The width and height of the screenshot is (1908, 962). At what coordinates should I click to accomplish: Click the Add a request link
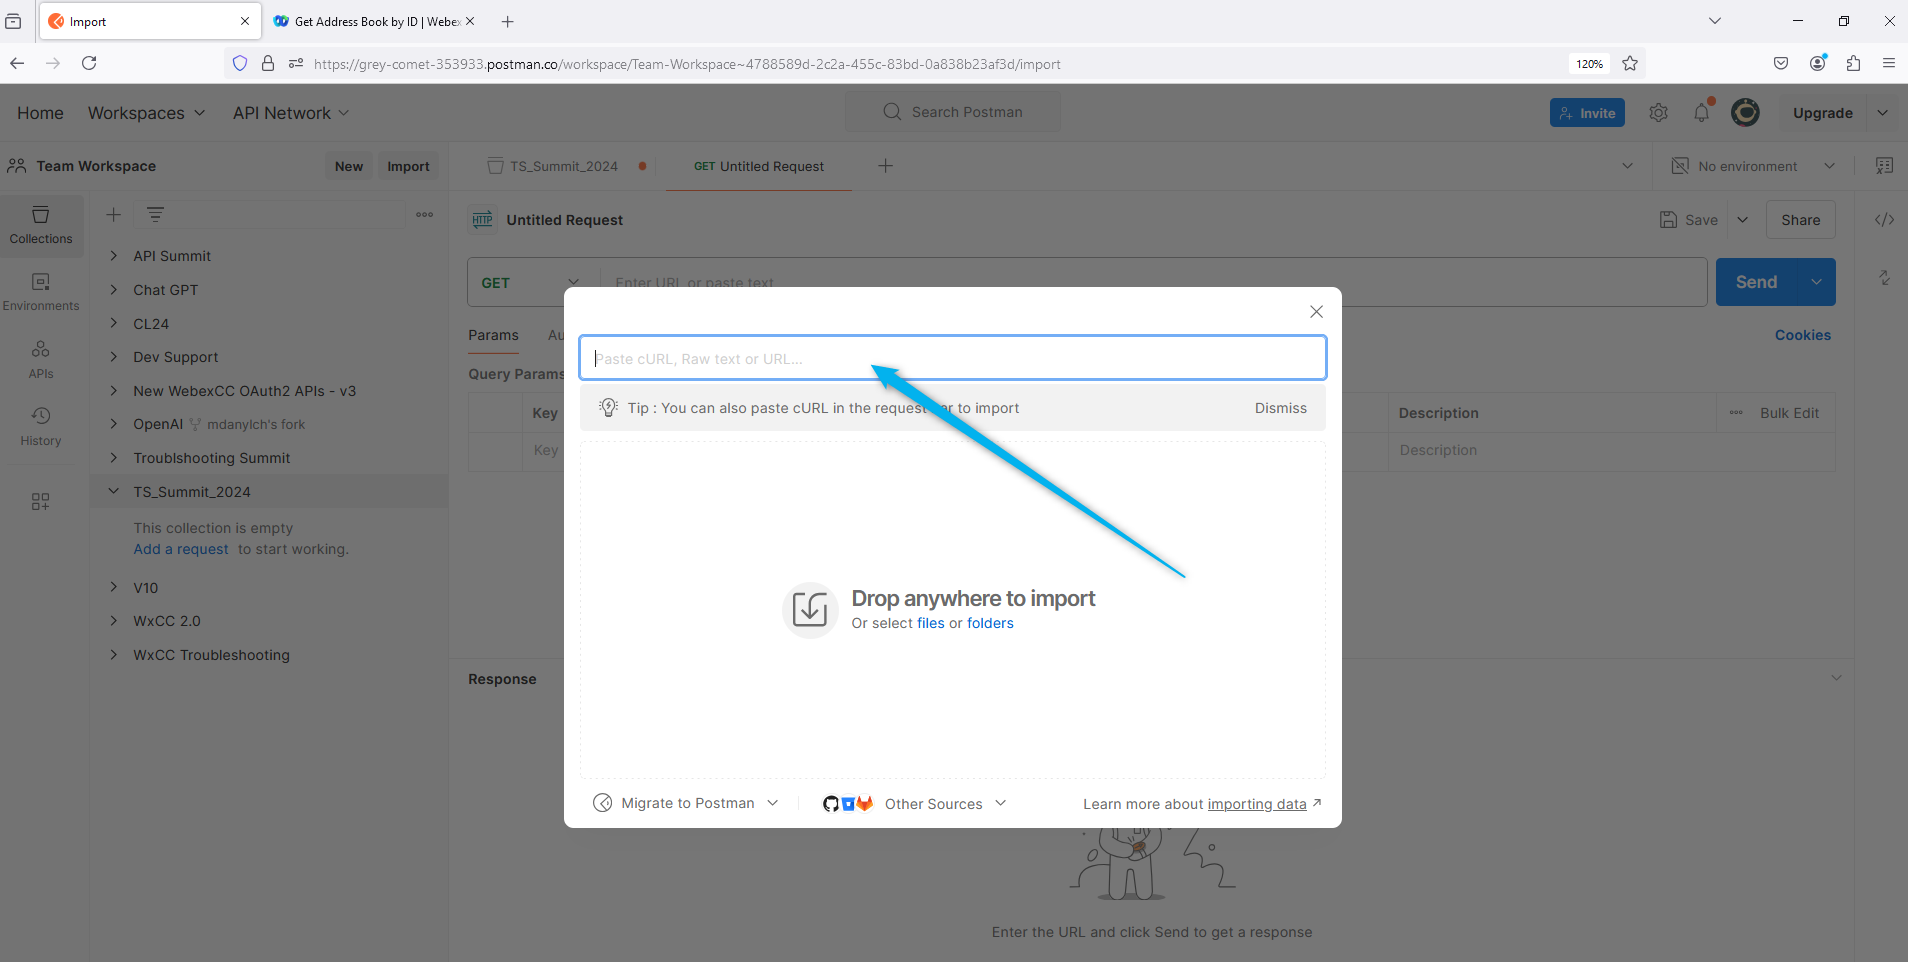point(181,549)
